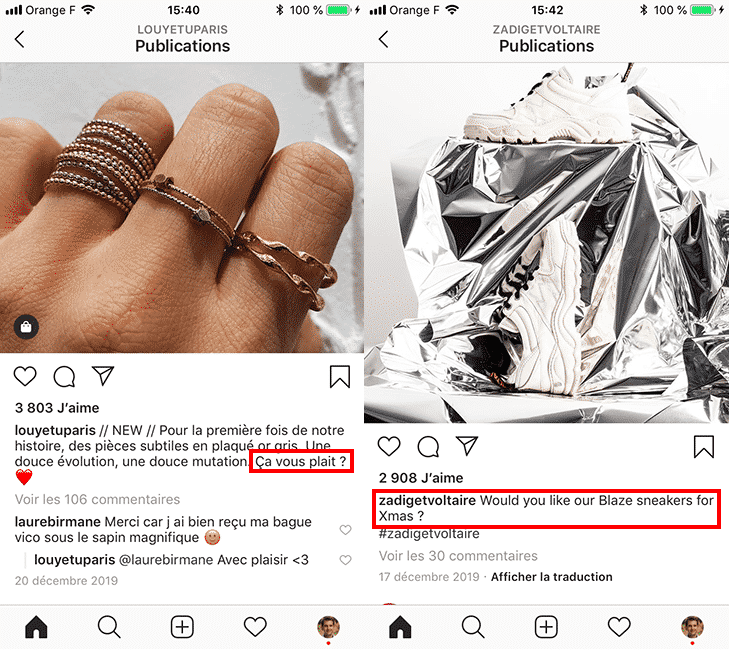The height and width of the screenshot is (656, 729).
Task: Tap 'Afficher la traduction' link
Action: 551,577
